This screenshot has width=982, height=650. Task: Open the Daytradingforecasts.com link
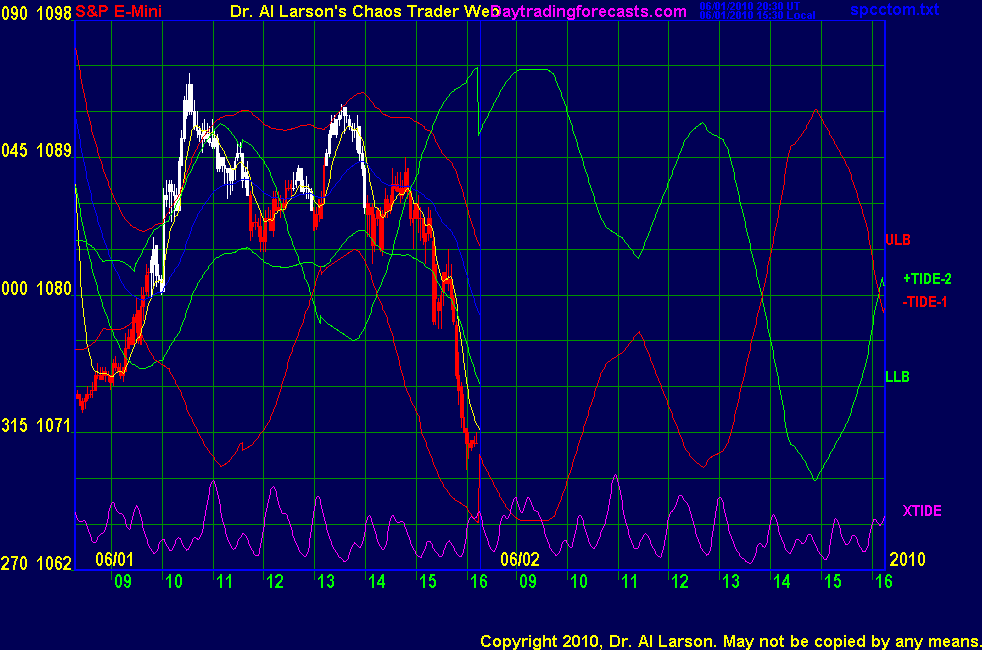click(588, 12)
